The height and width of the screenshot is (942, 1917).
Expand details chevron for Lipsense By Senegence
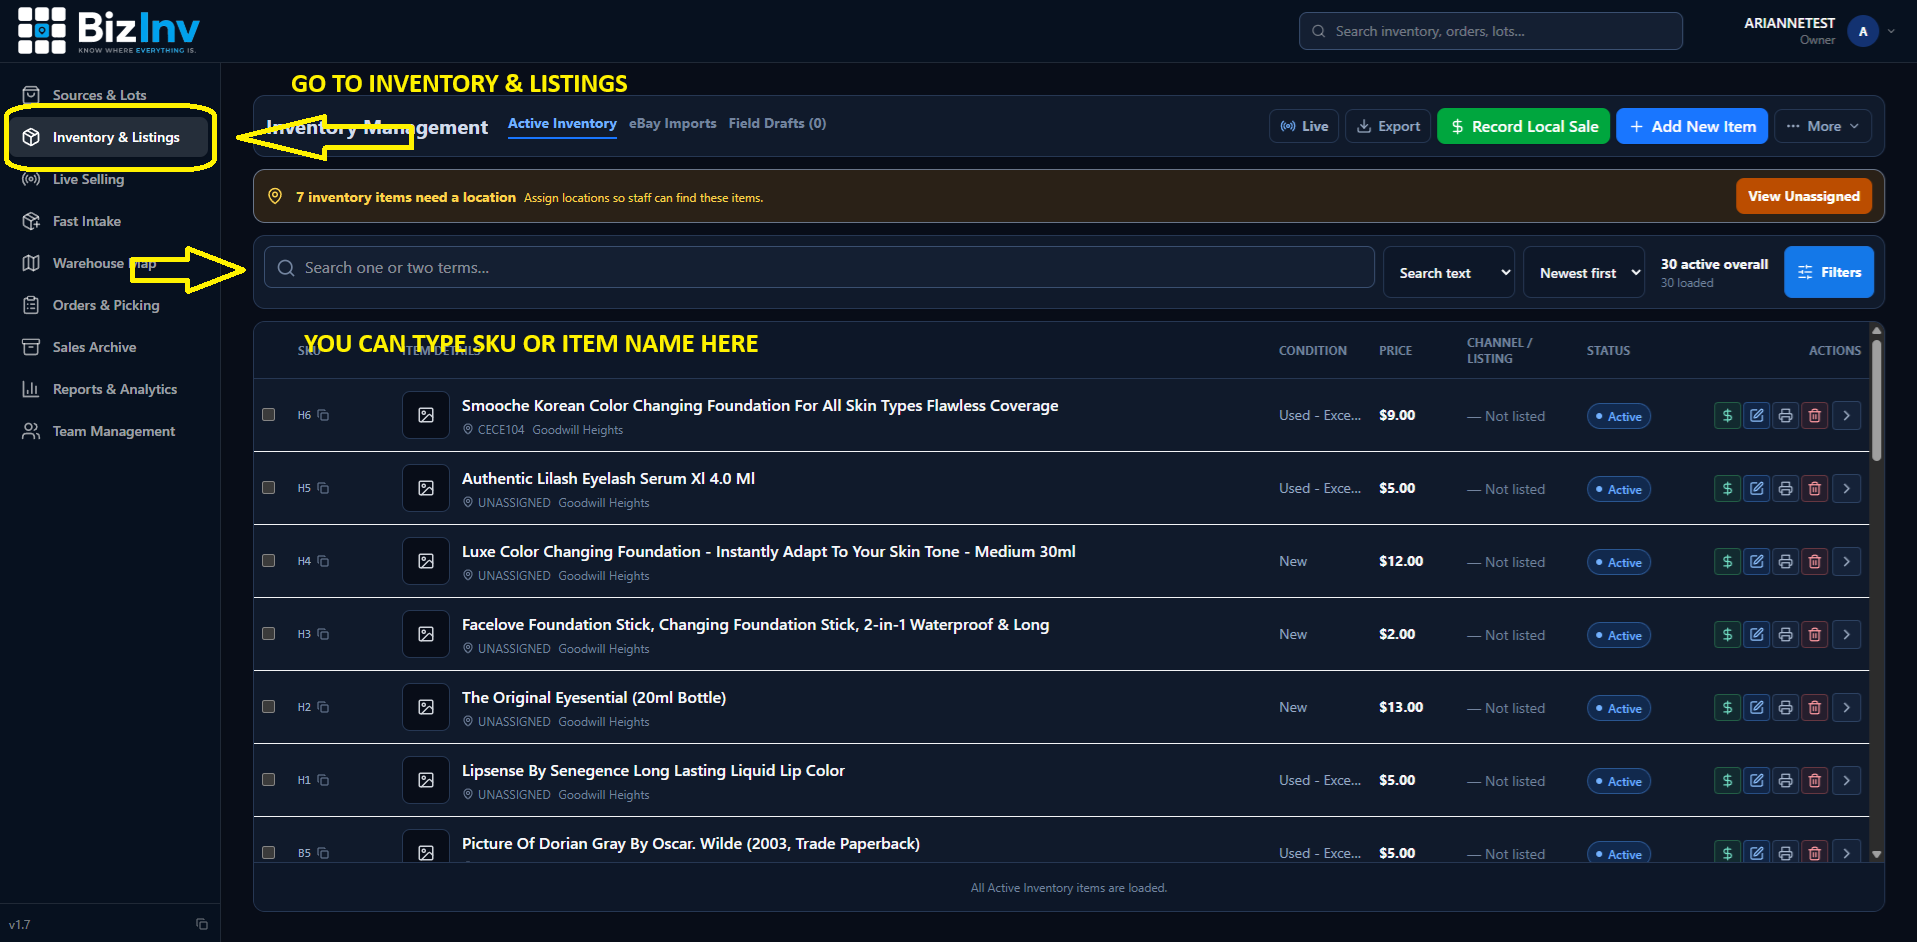click(1846, 780)
